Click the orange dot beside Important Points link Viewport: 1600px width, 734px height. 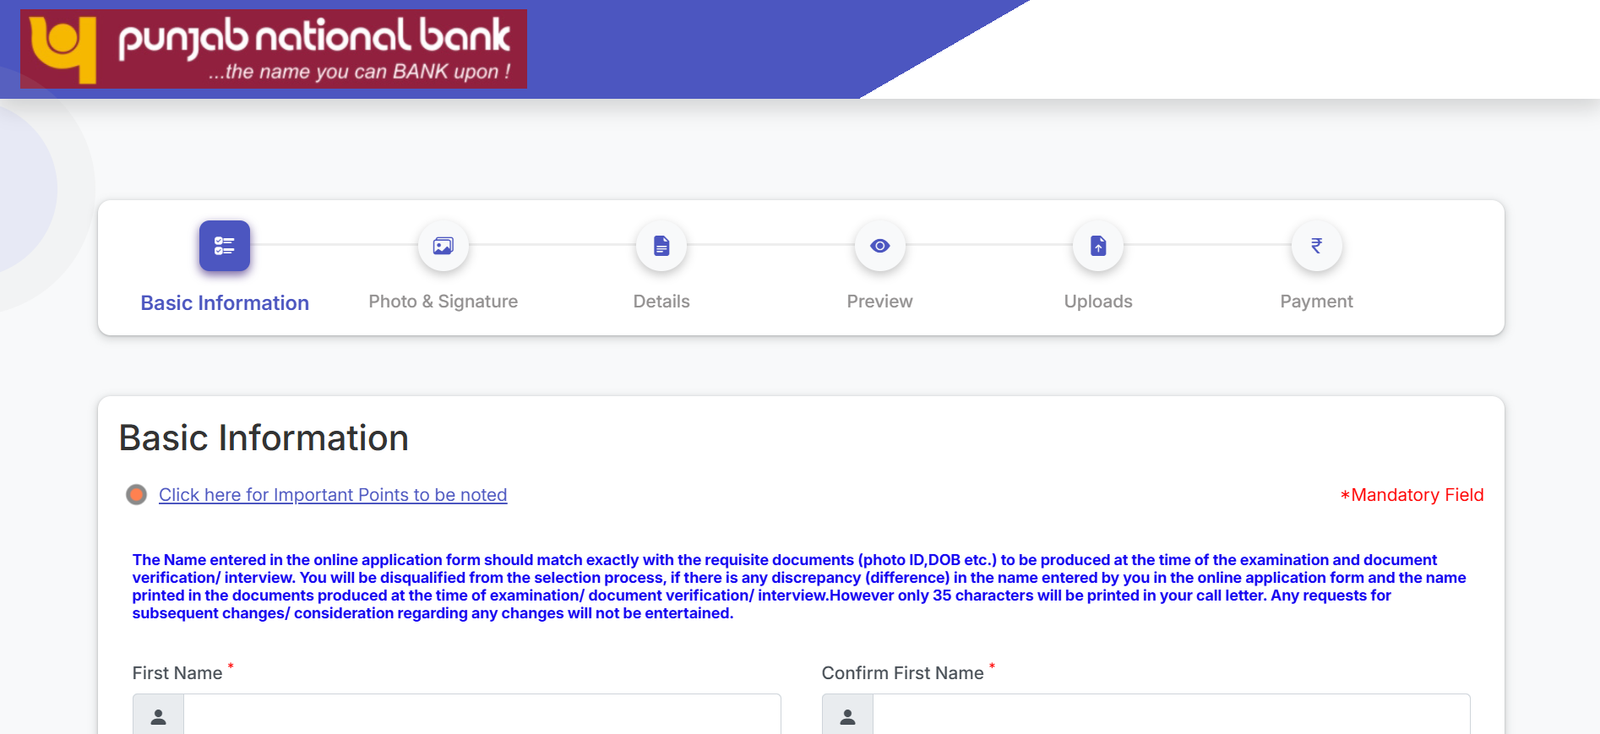tap(137, 495)
